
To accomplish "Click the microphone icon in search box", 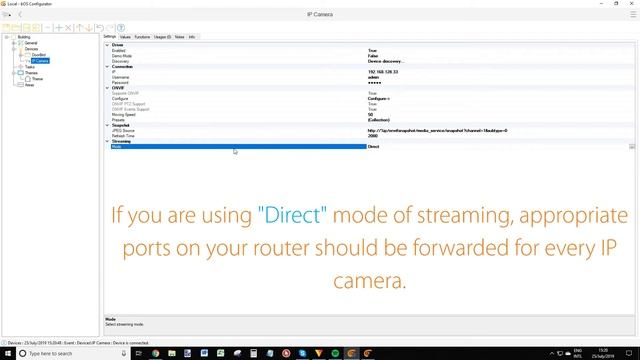I will click(124, 353).
